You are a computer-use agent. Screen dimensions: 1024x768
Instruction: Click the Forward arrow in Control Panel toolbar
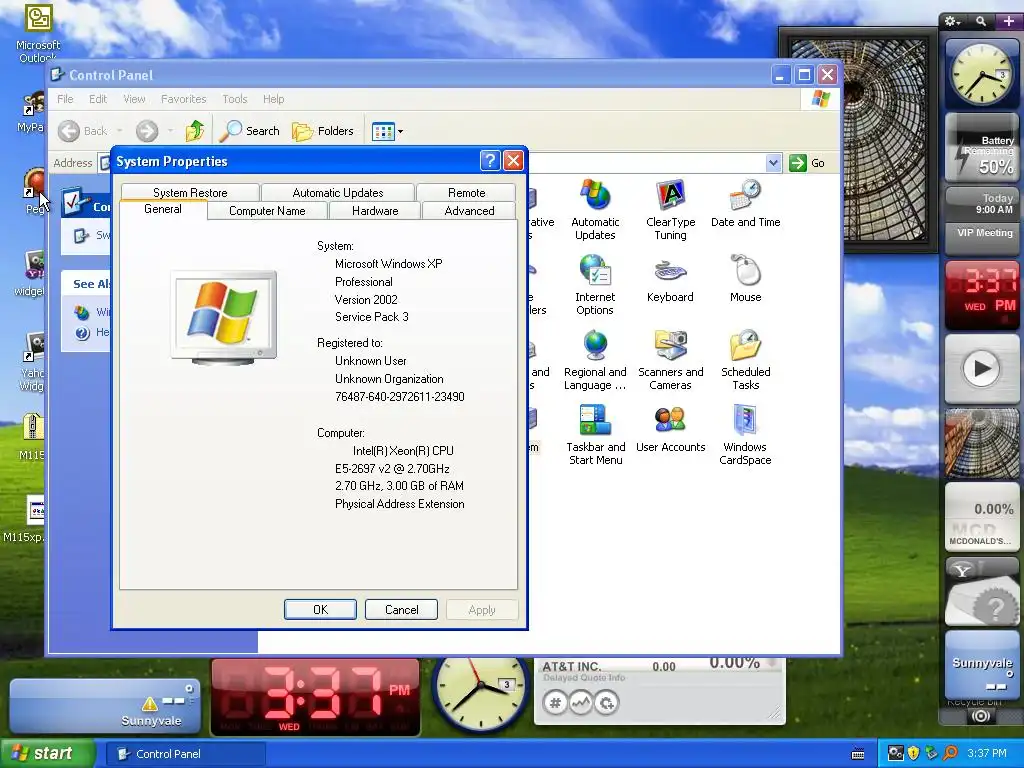tap(147, 131)
